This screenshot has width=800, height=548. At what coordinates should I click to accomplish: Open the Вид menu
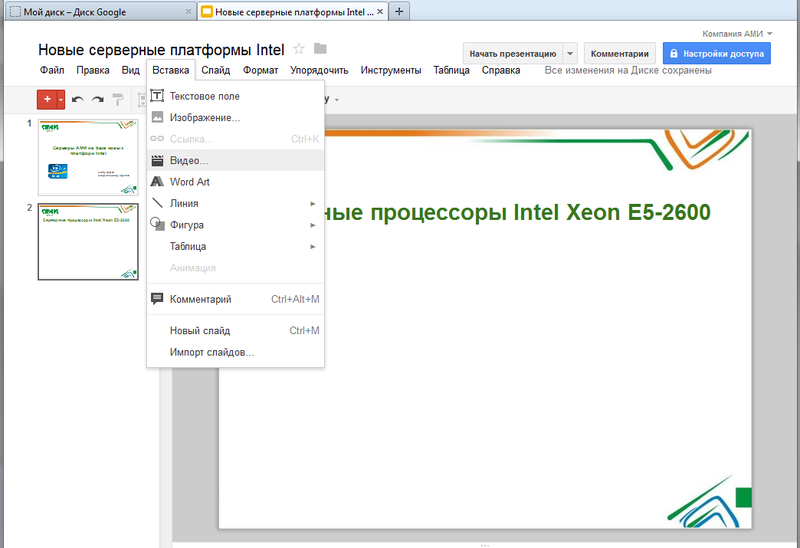[x=131, y=70]
